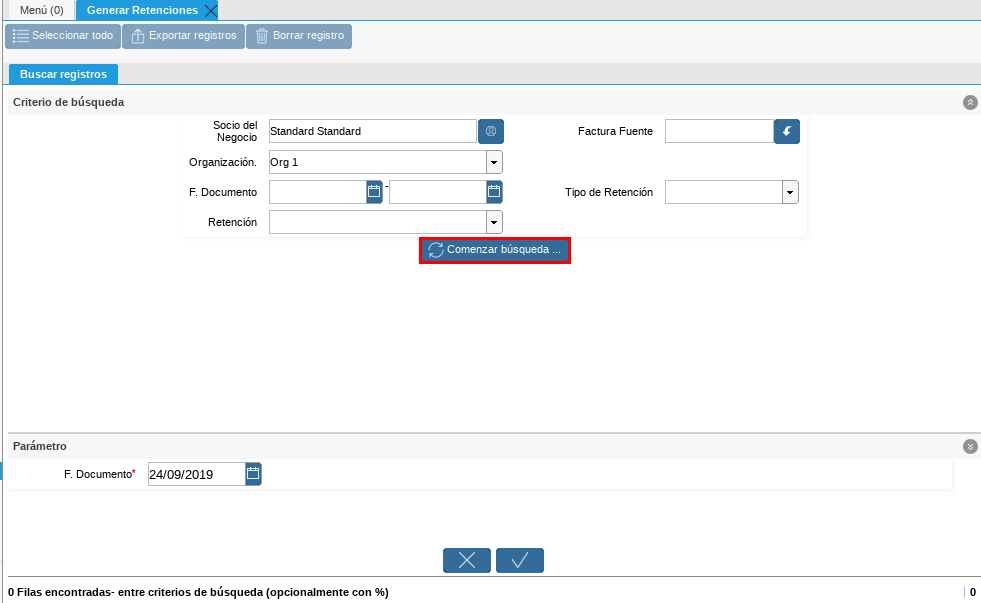Click F. Documento end date field
The height and width of the screenshot is (603, 981).
point(438,192)
